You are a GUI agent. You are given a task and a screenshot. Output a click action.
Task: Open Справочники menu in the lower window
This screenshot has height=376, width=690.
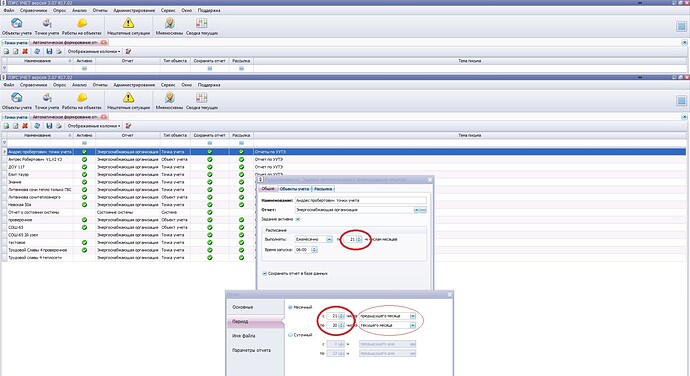tap(33, 85)
